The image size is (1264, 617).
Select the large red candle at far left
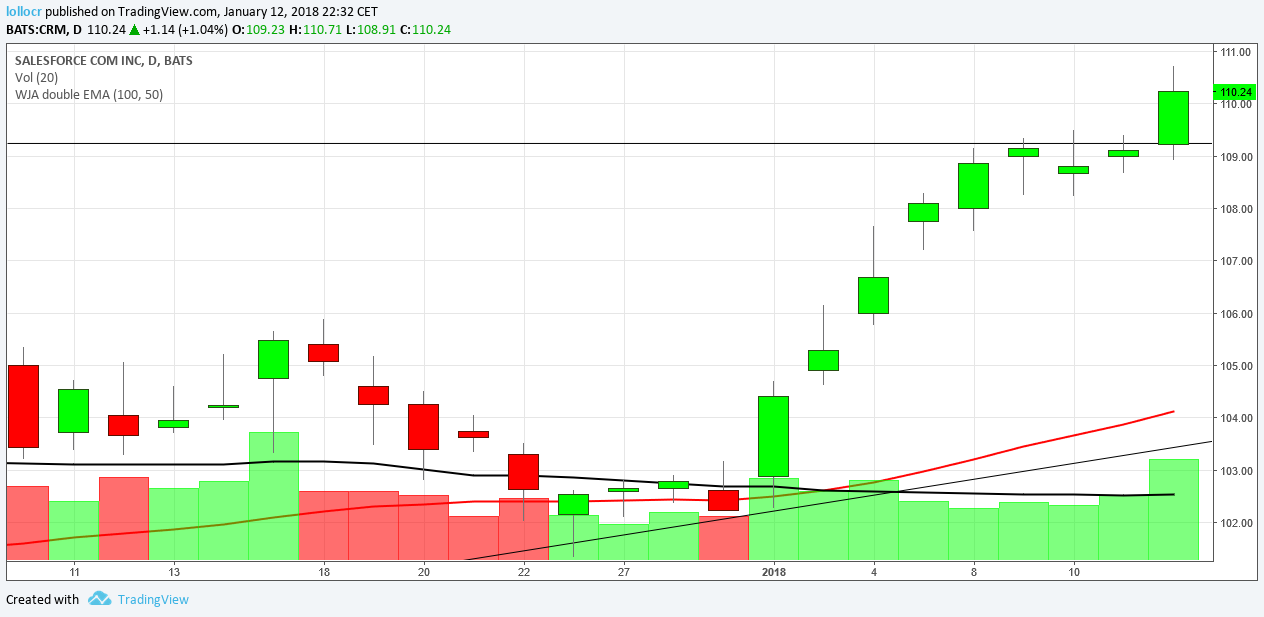coord(23,405)
